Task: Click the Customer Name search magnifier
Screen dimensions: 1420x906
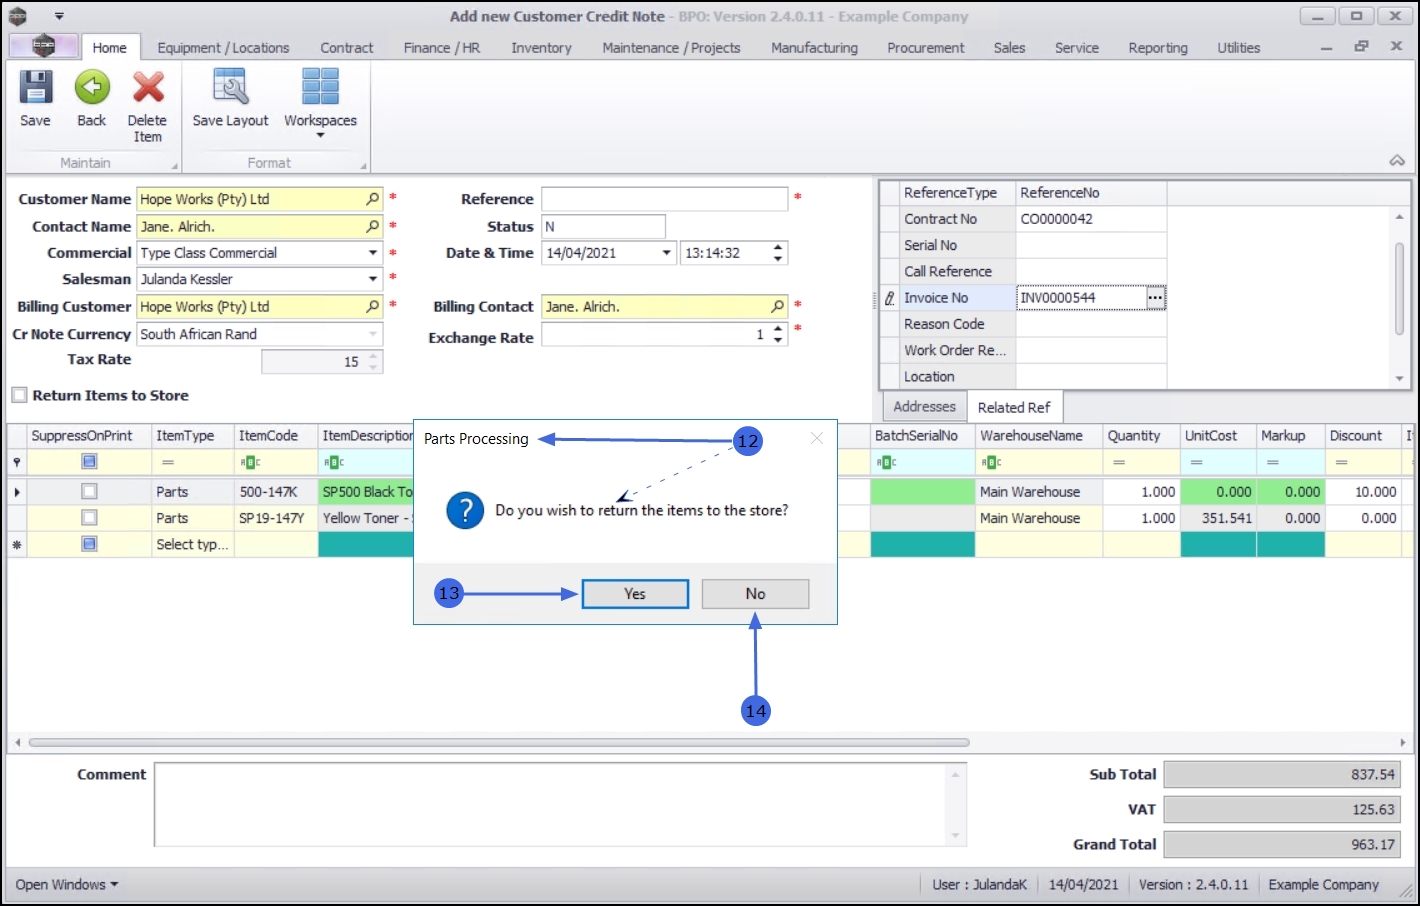Action: click(x=372, y=199)
